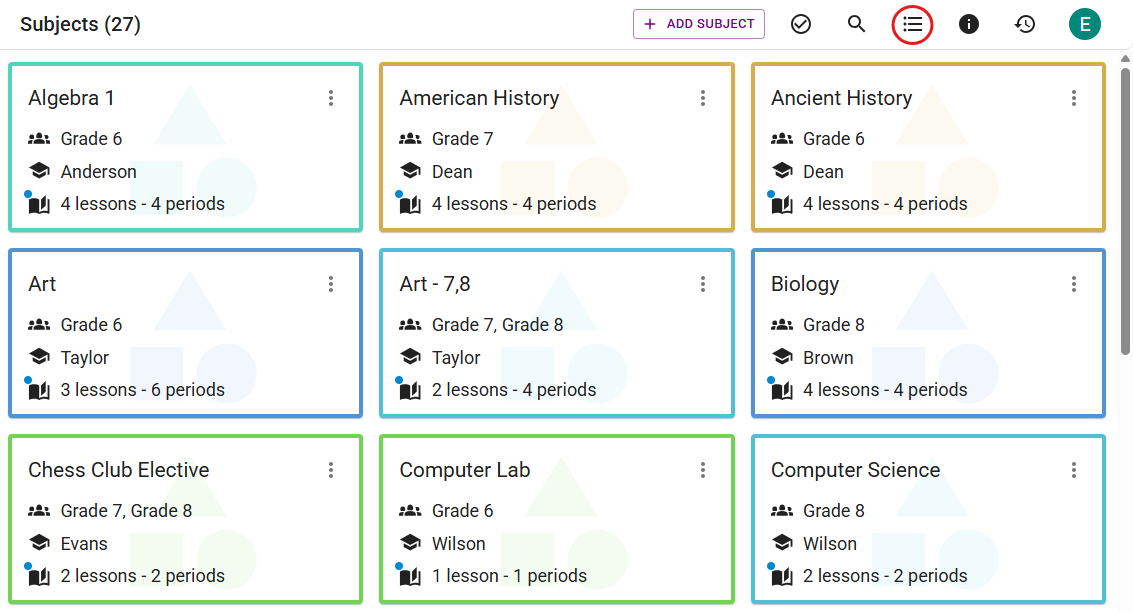The width and height of the screenshot is (1133, 613).
Task: Open Chess Club Elective kebab menu
Action: (331, 470)
